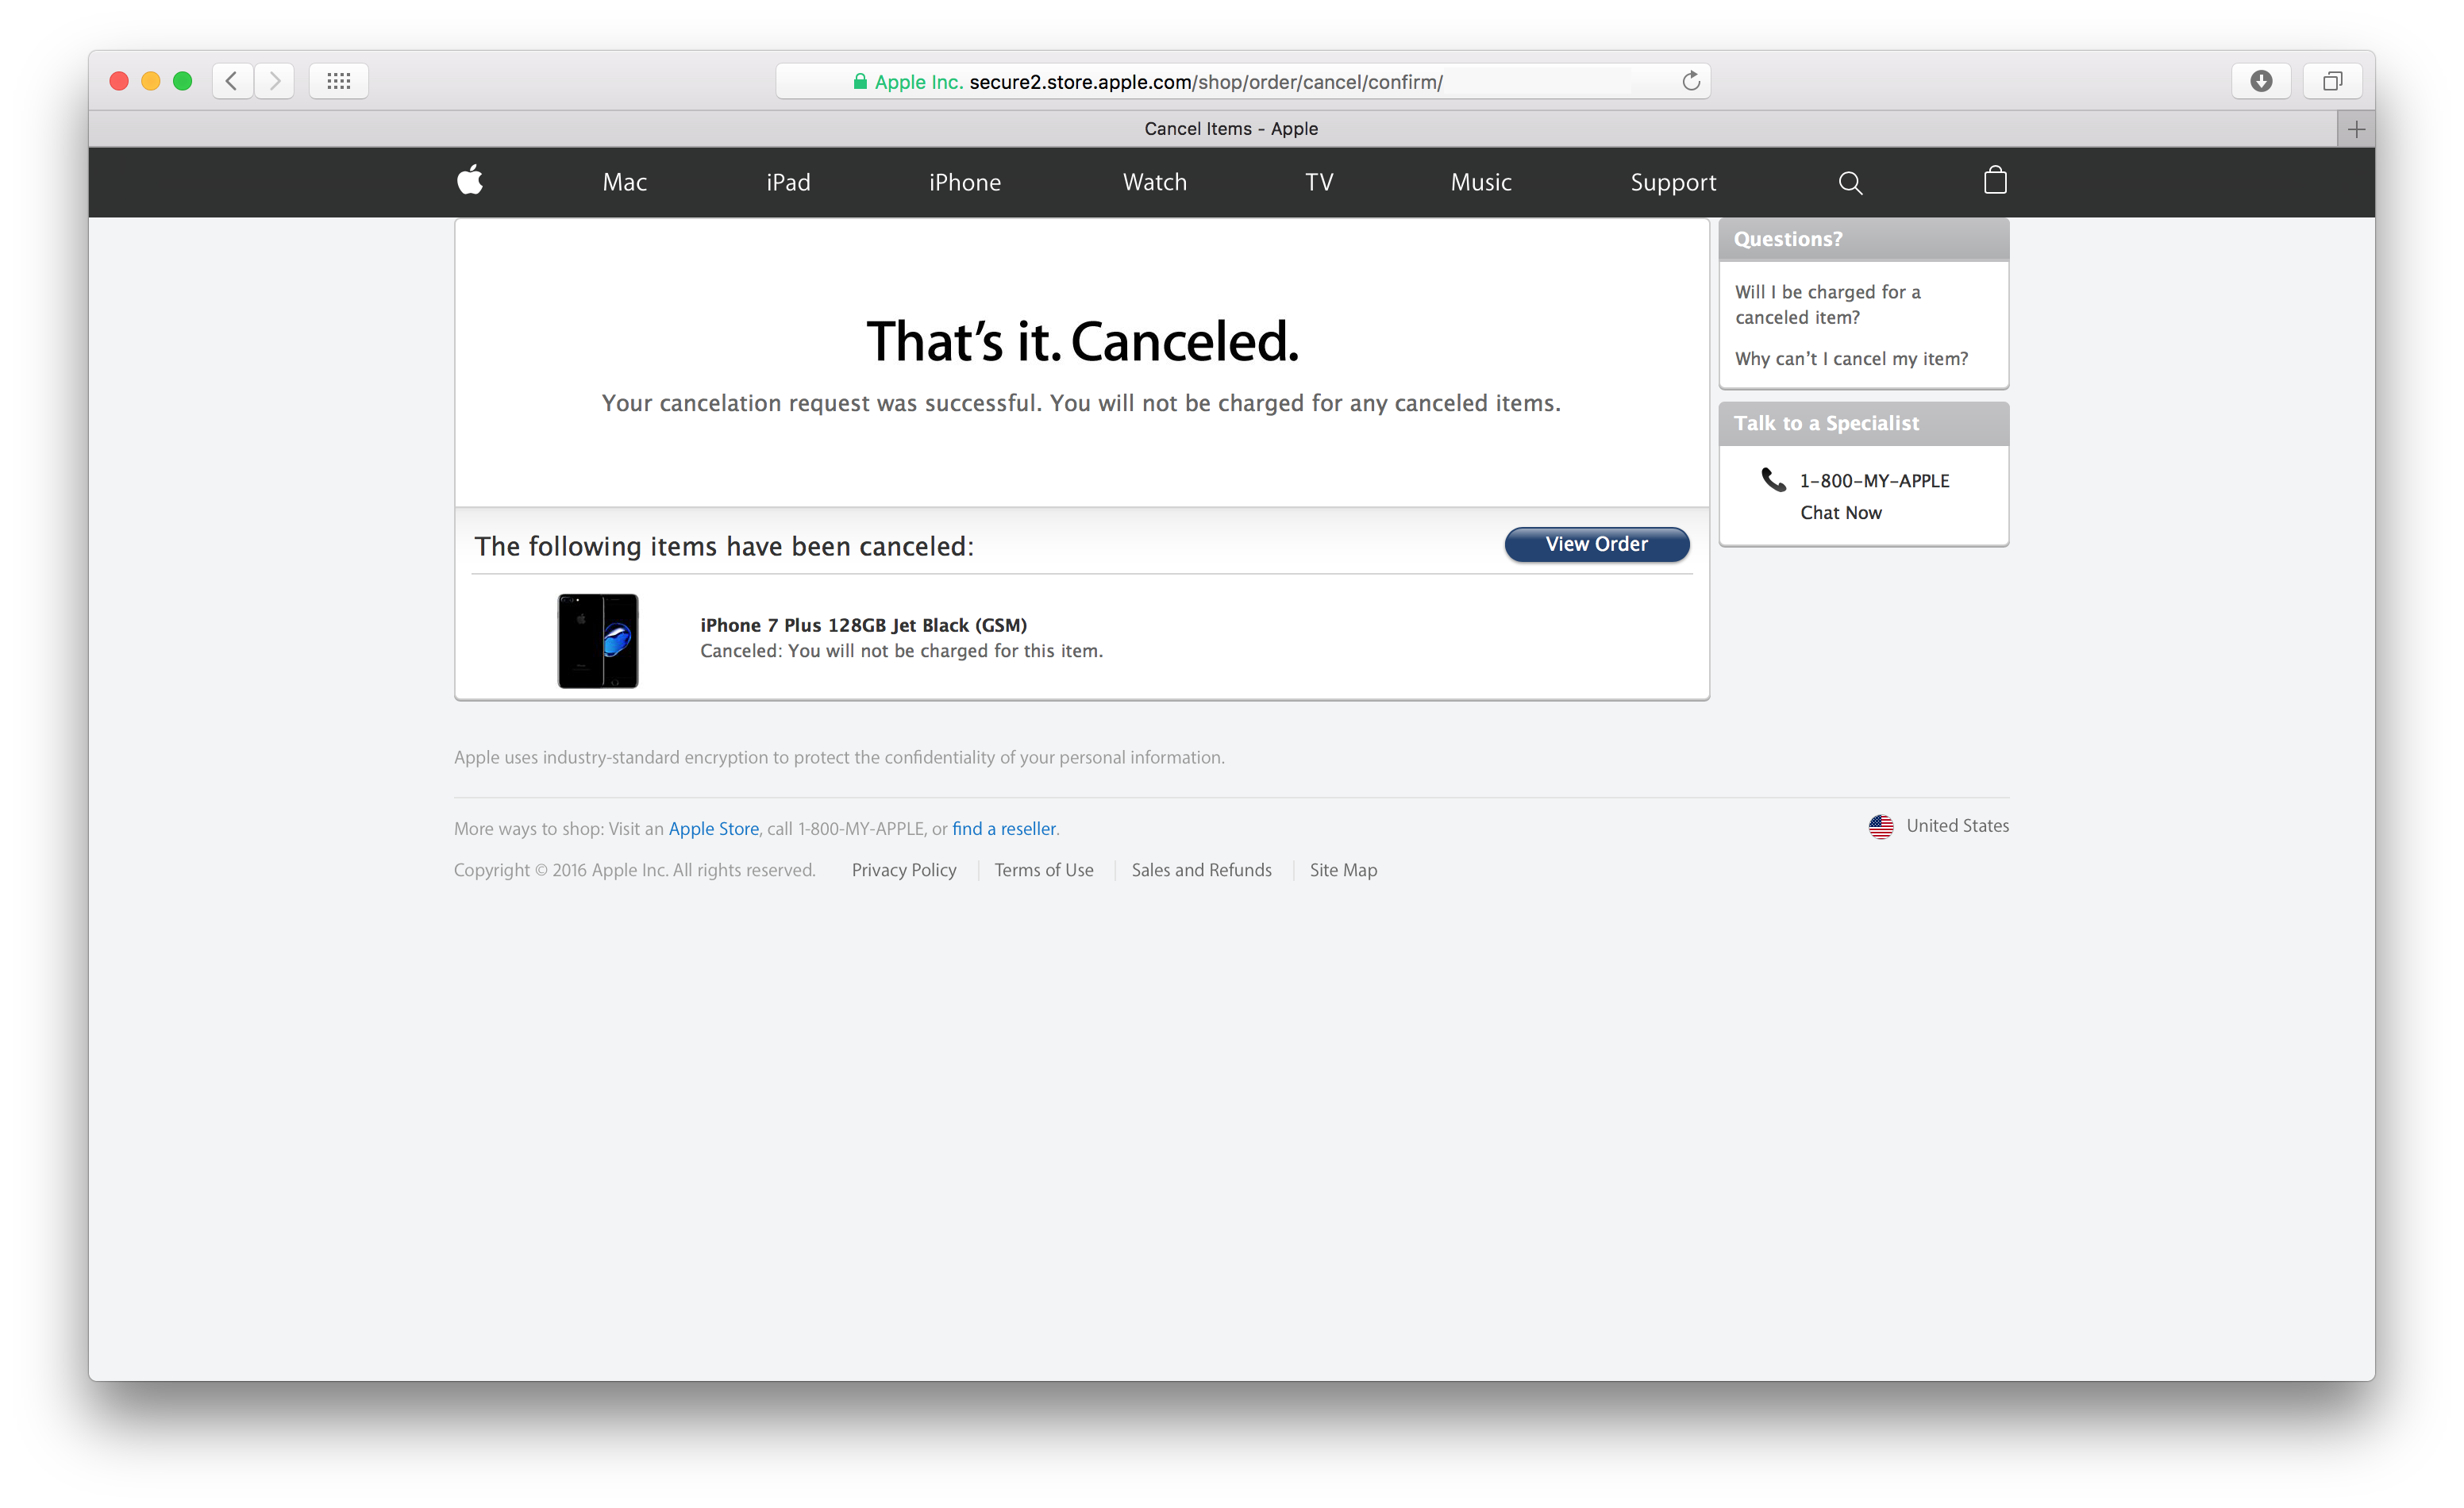The height and width of the screenshot is (1508, 2464).
Task: Open the Music navigation item
Action: [1481, 182]
